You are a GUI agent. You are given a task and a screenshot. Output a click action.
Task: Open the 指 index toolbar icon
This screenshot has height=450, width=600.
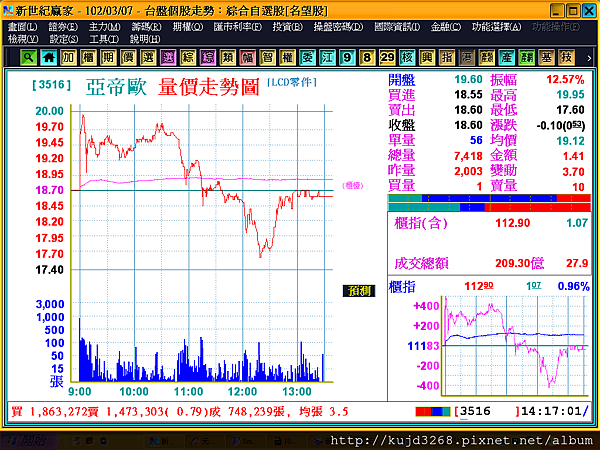click(x=447, y=58)
